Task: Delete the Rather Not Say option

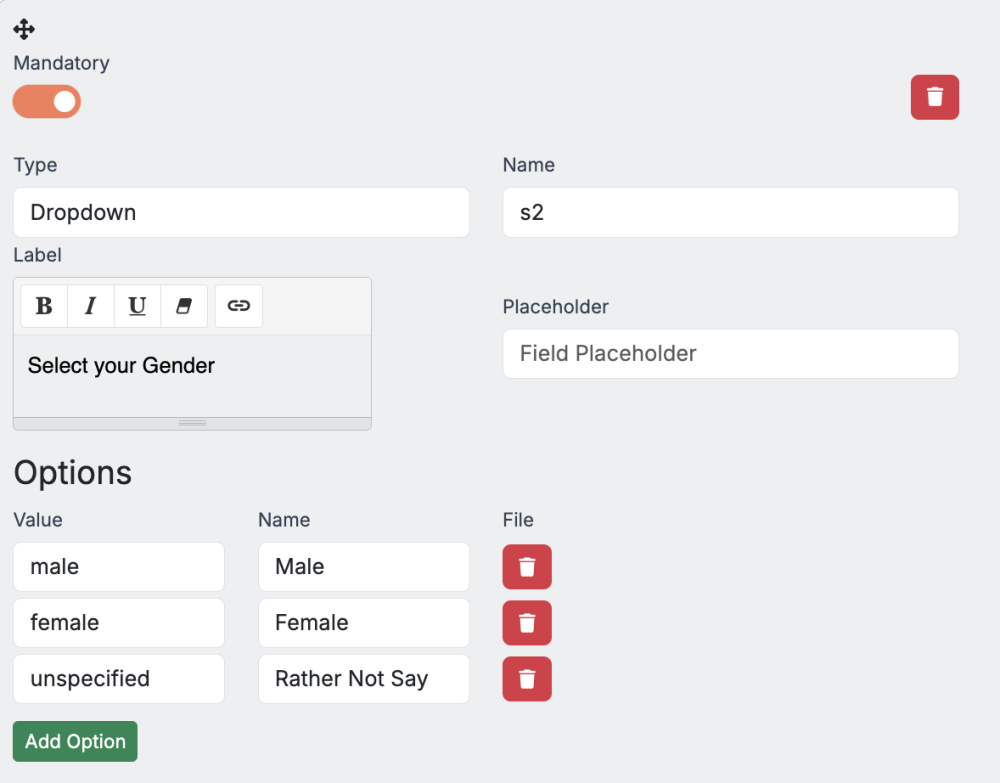Action: [527, 679]
